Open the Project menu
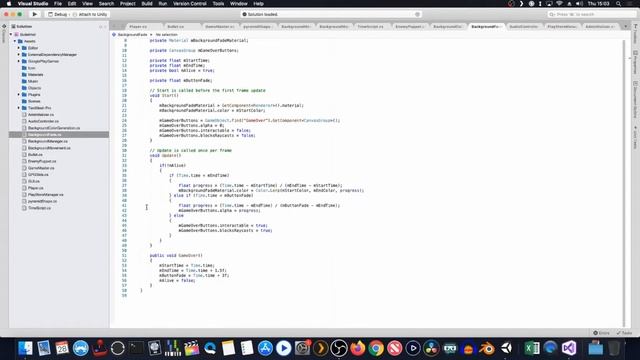 point(127,4)
